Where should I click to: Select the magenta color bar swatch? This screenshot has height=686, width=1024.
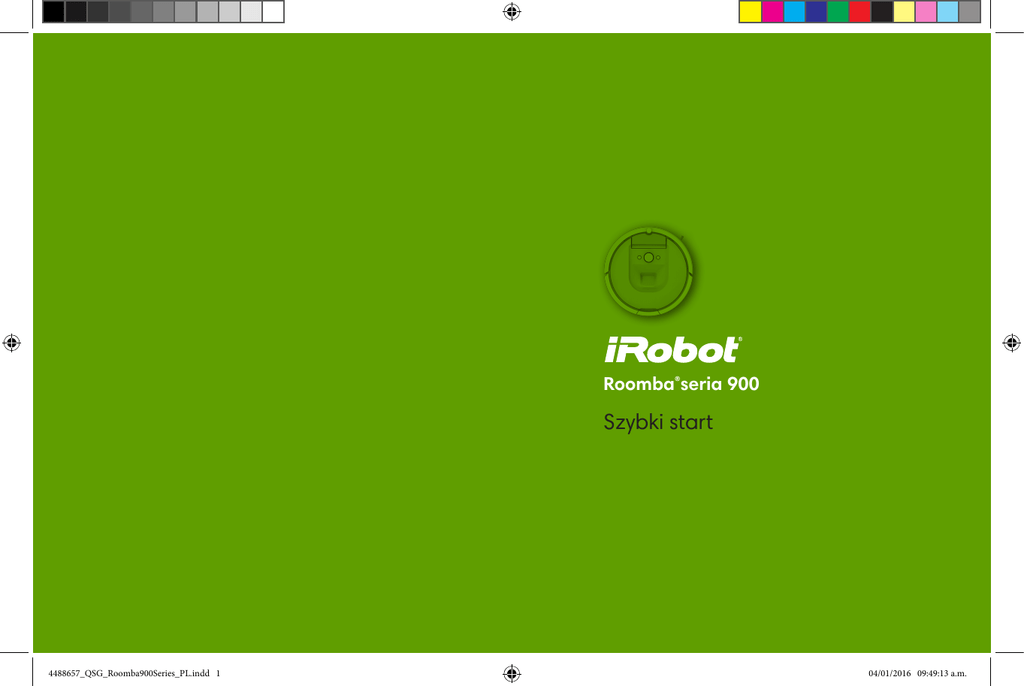(x=772, y=12)
